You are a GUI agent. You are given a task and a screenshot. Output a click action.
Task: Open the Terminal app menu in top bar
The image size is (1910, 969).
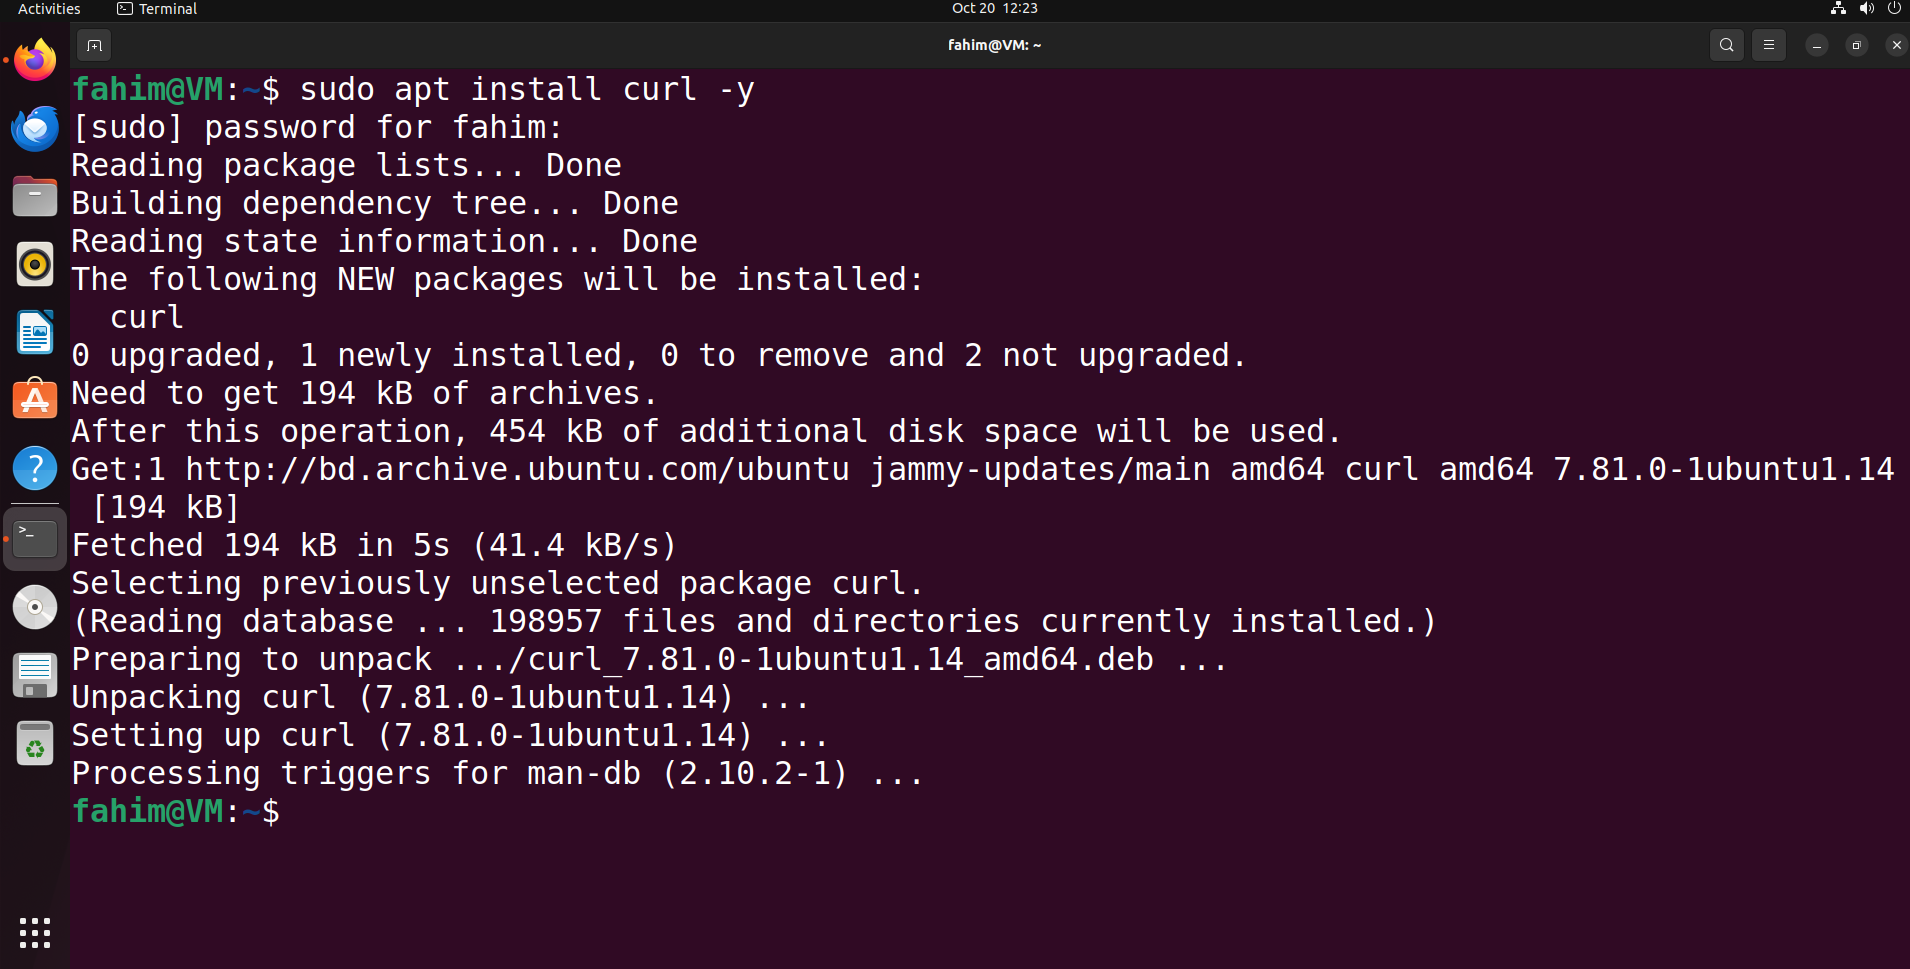[157, 9]
